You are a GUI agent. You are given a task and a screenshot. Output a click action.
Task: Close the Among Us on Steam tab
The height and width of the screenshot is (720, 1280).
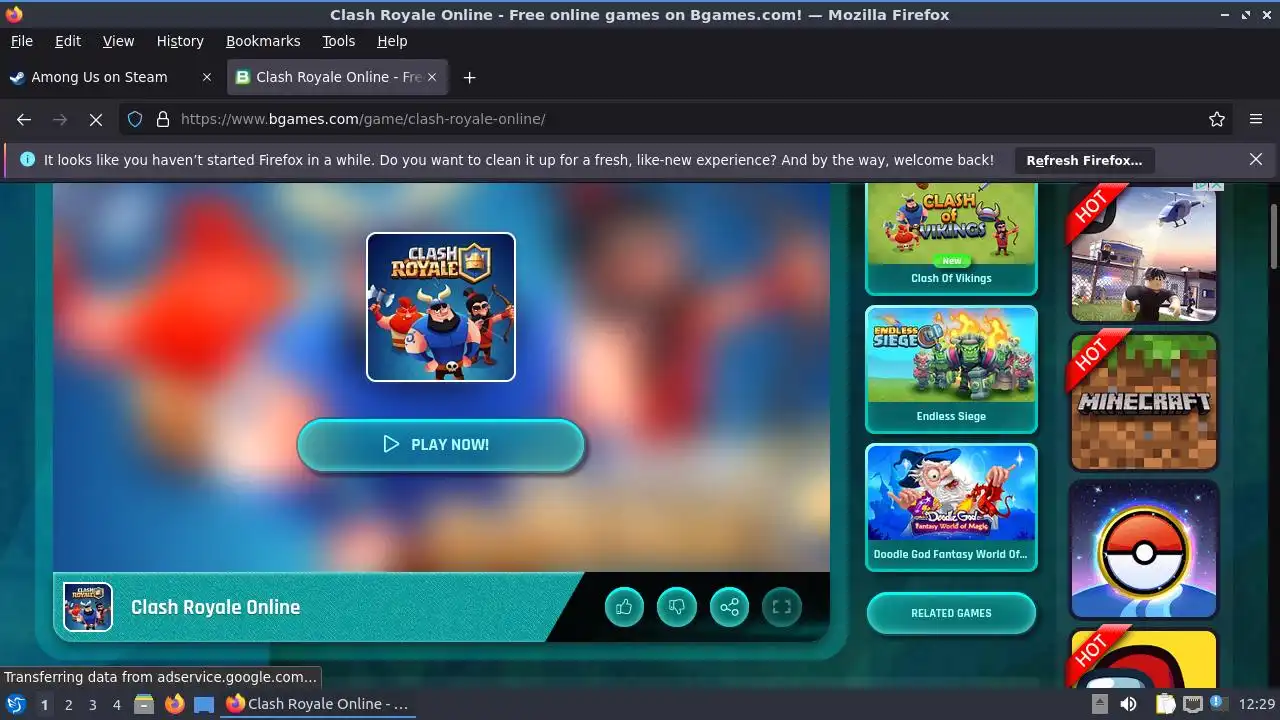(x=207, y=77)
